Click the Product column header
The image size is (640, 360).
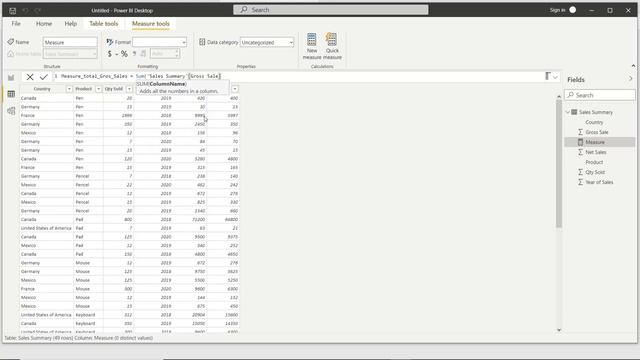(83, 89)
